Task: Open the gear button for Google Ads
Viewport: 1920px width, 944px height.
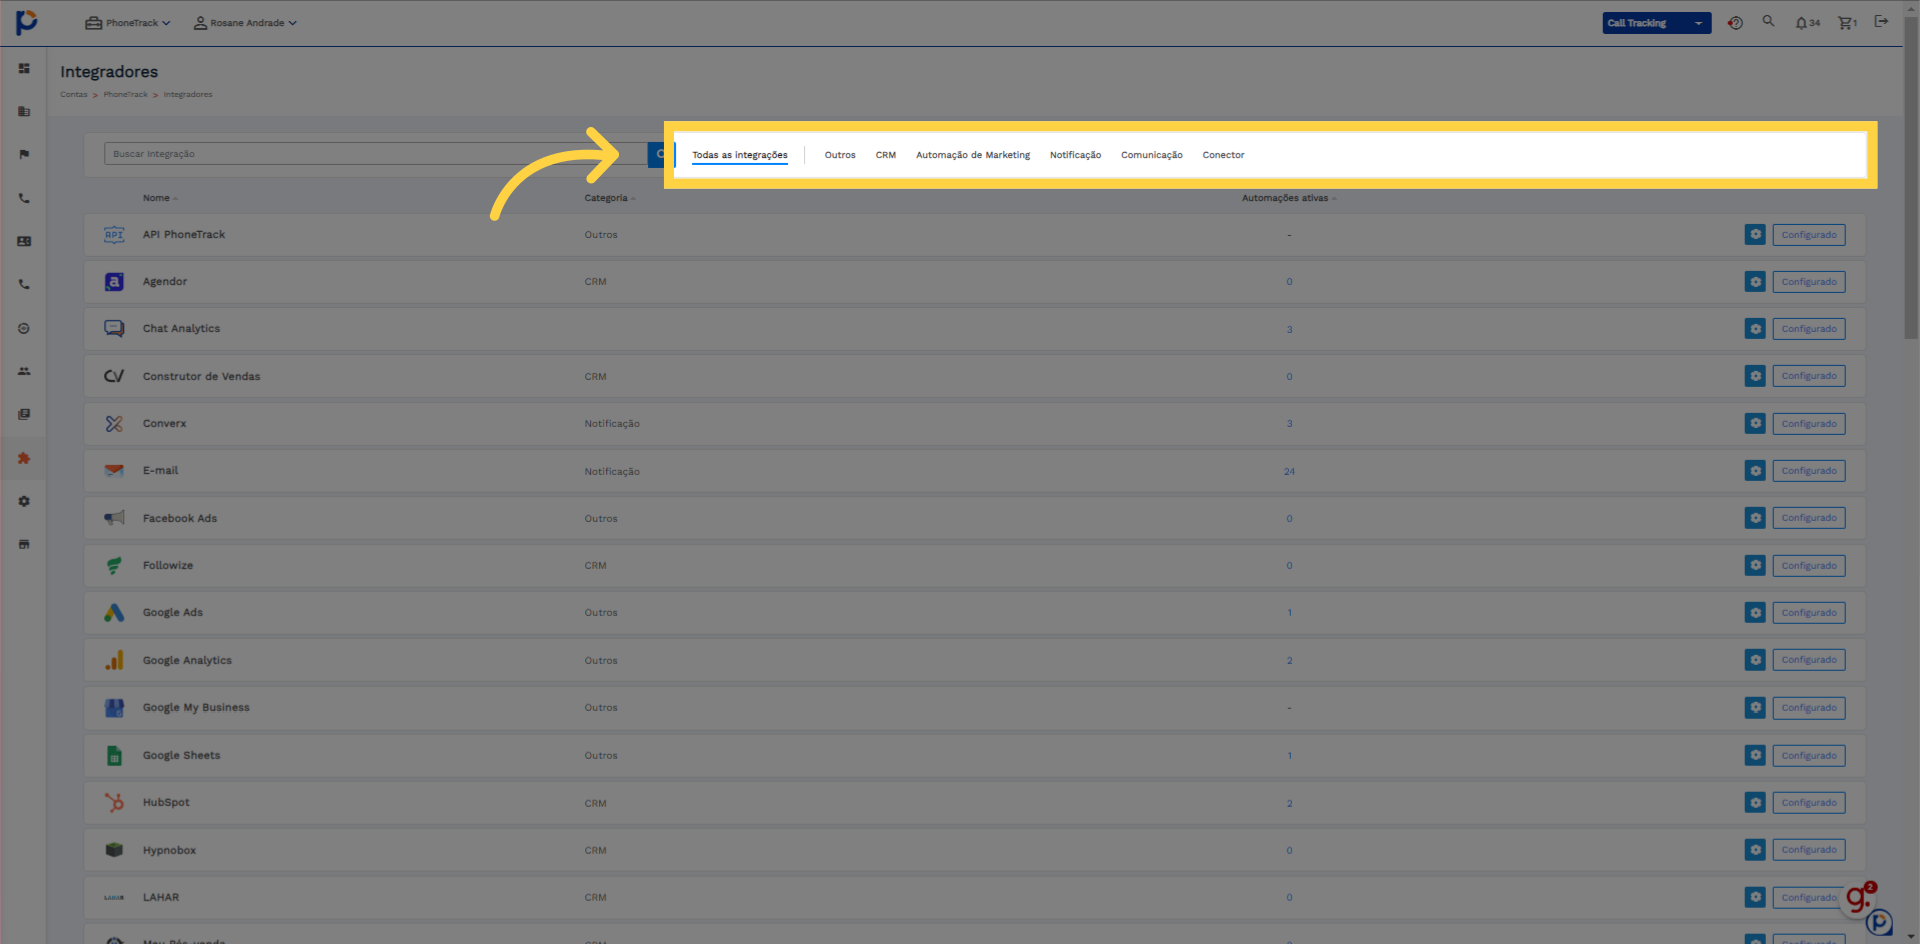Action: [1755, 613]
